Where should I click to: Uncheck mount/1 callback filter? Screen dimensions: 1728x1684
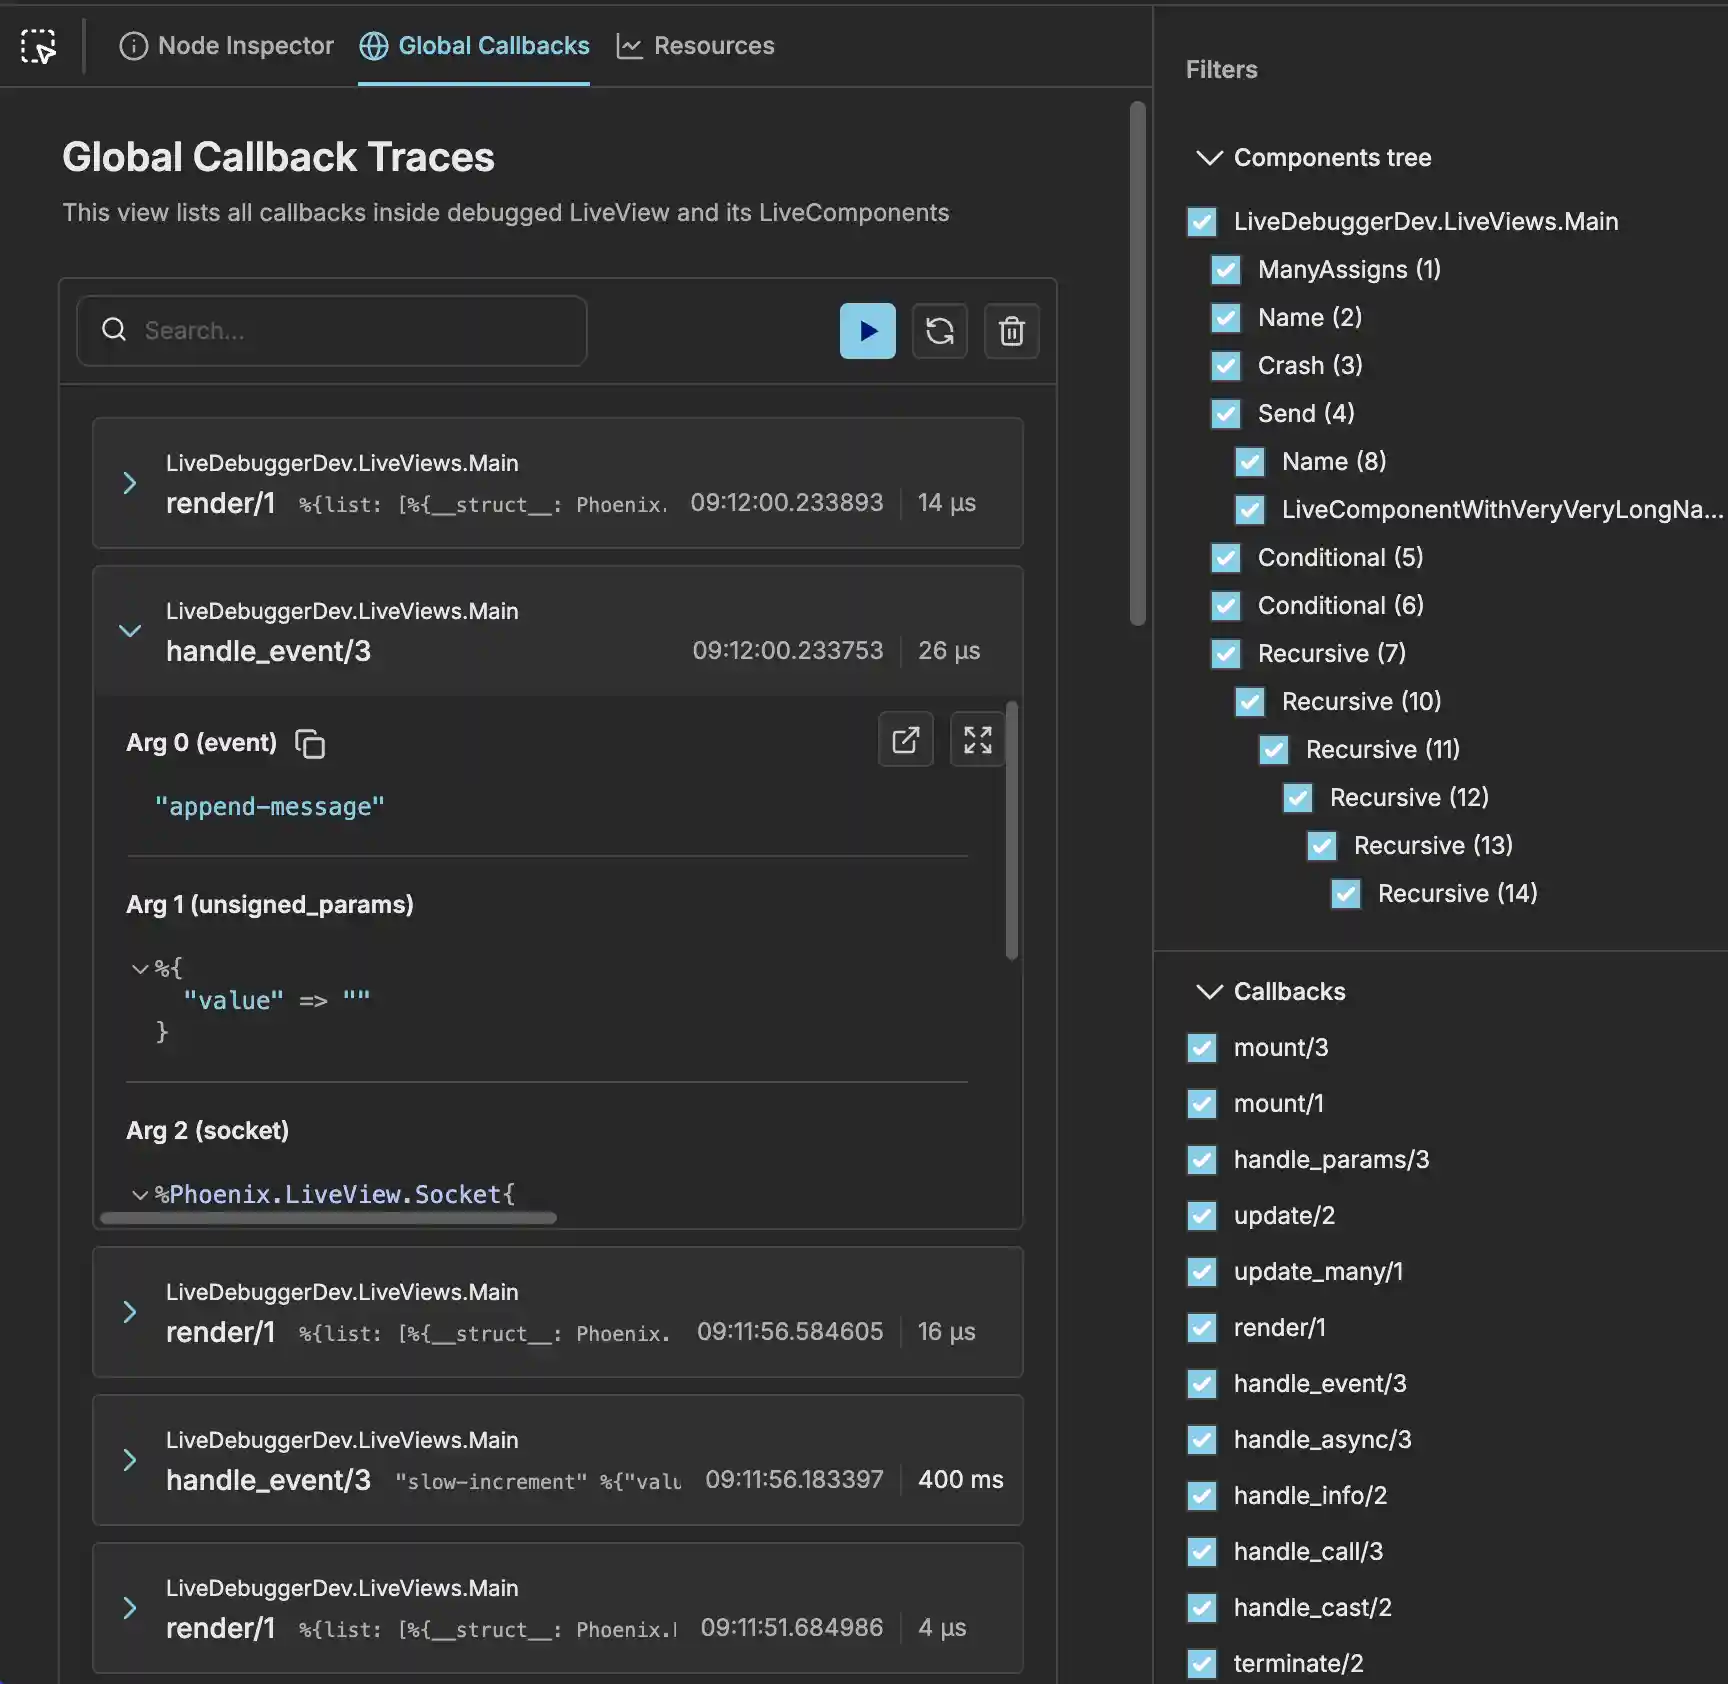pyautogui.click(x=1202, y=1104)
